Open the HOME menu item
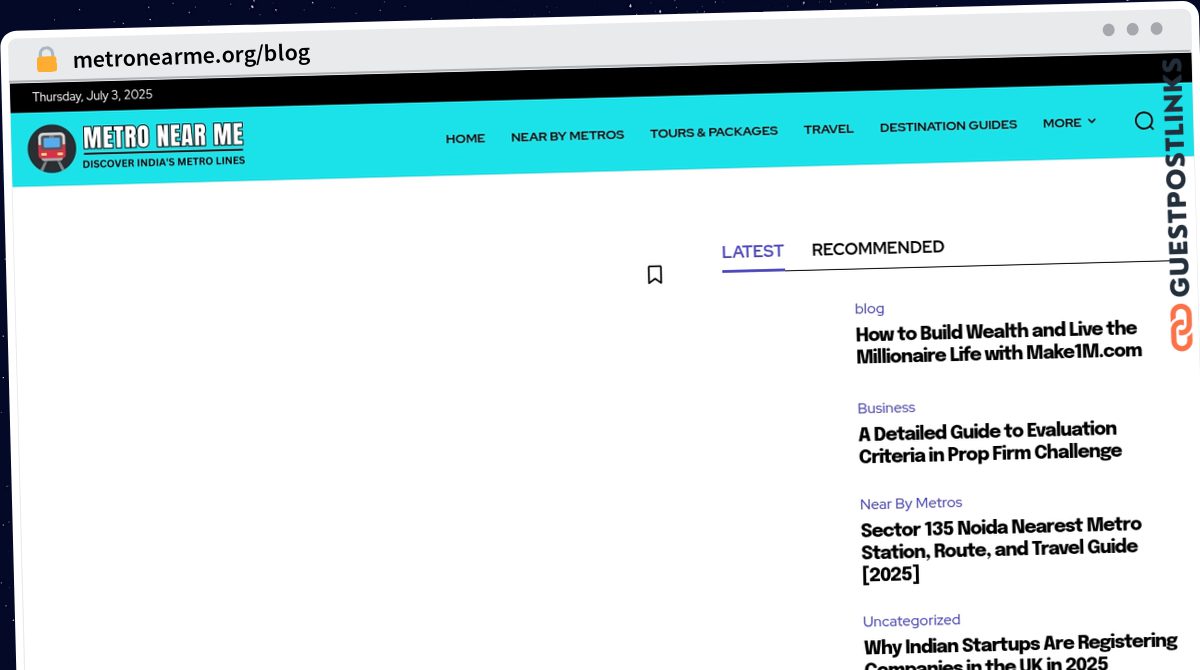Screen dimensions: 1200x670 (x=465, y=138)
